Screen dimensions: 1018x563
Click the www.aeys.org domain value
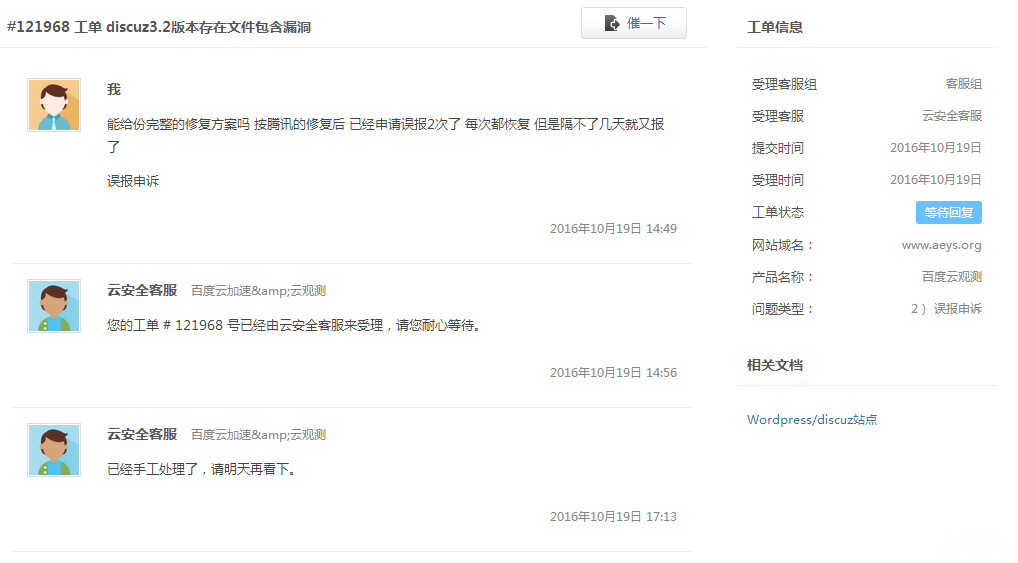click(941, 245)
